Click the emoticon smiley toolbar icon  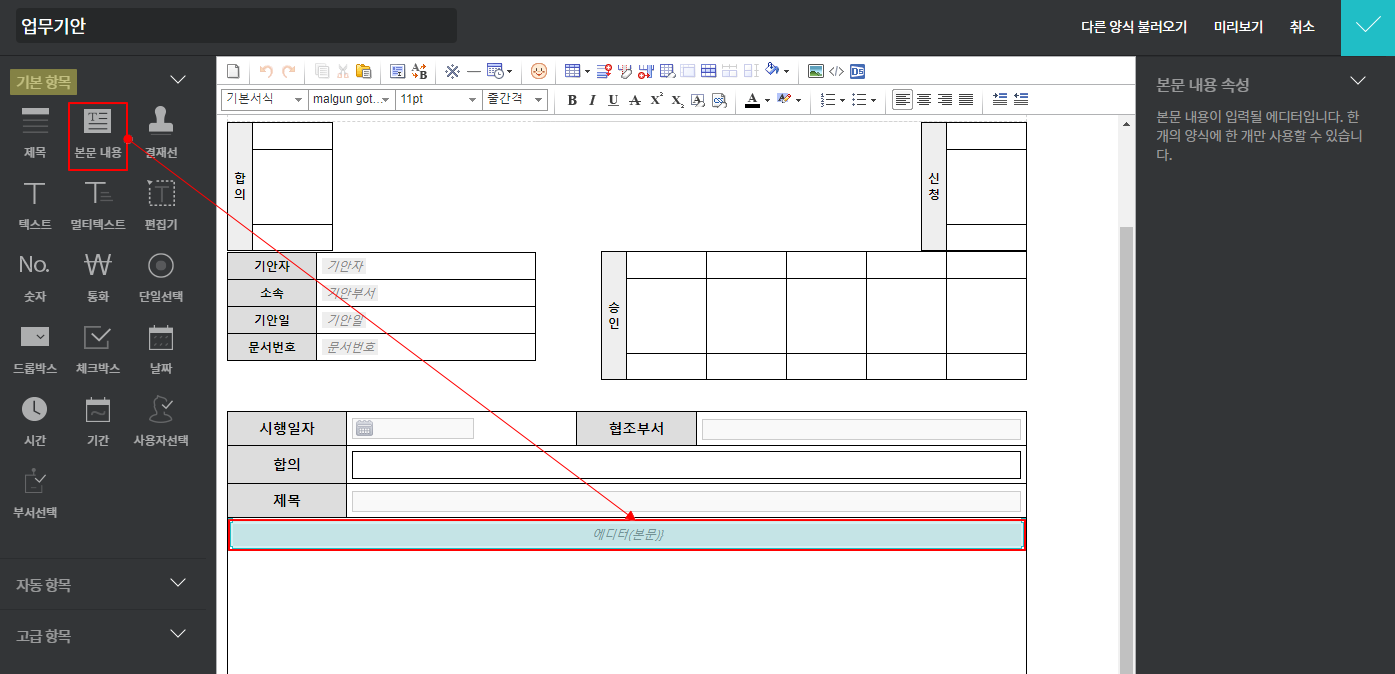point(539,71)
